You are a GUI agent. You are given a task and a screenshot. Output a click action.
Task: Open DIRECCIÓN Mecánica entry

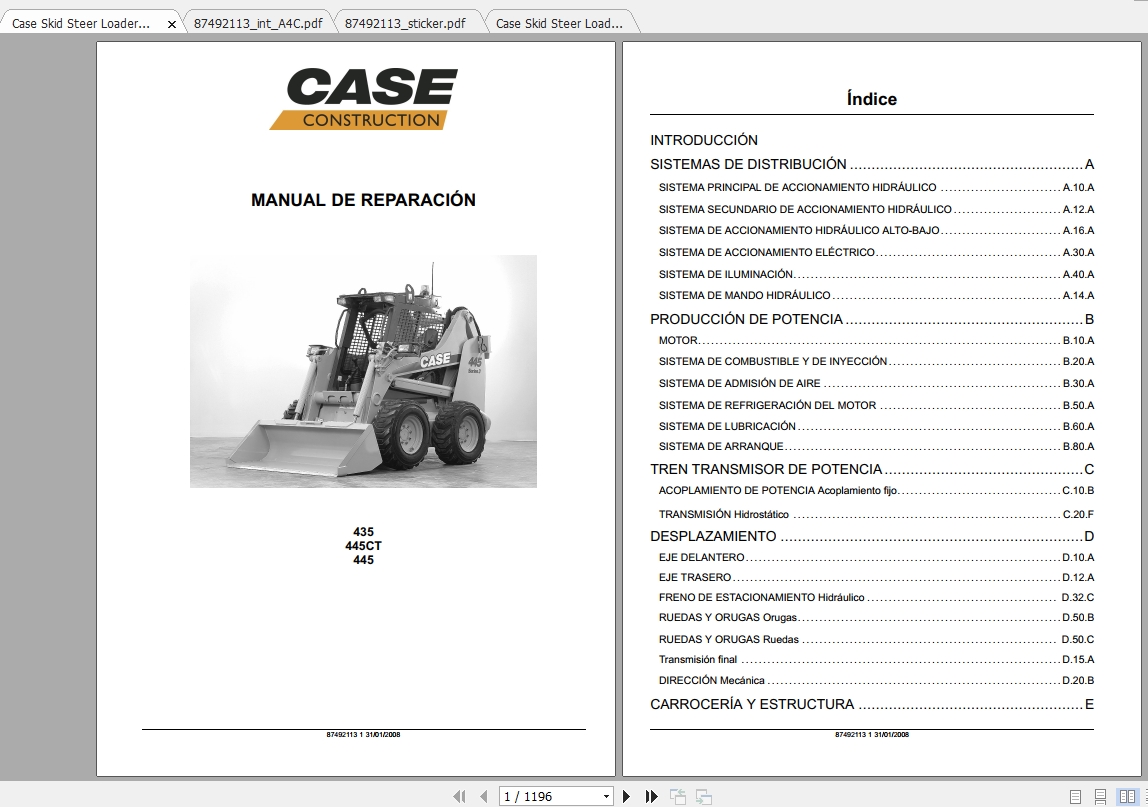876,680
